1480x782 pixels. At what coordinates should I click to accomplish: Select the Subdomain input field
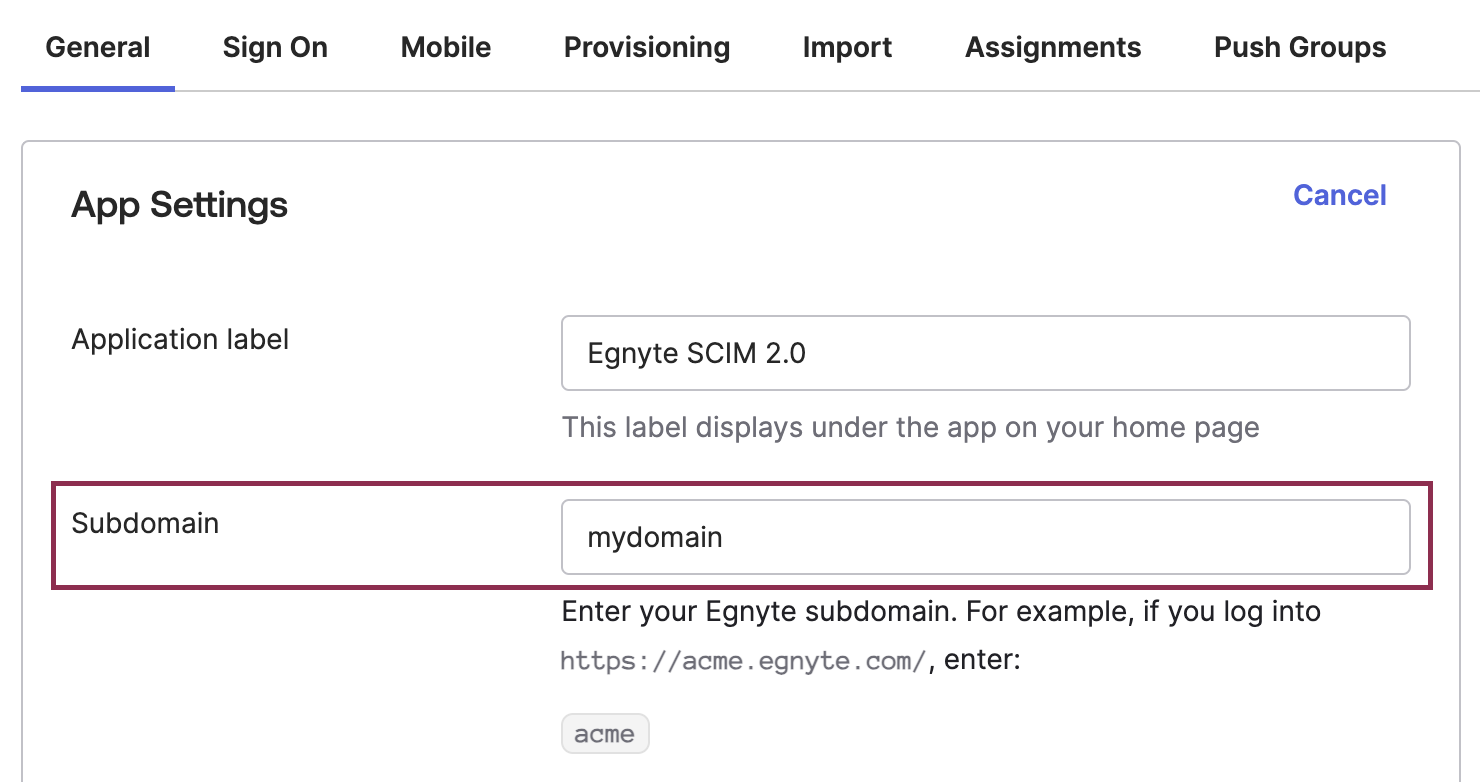[x=985, y=537]
